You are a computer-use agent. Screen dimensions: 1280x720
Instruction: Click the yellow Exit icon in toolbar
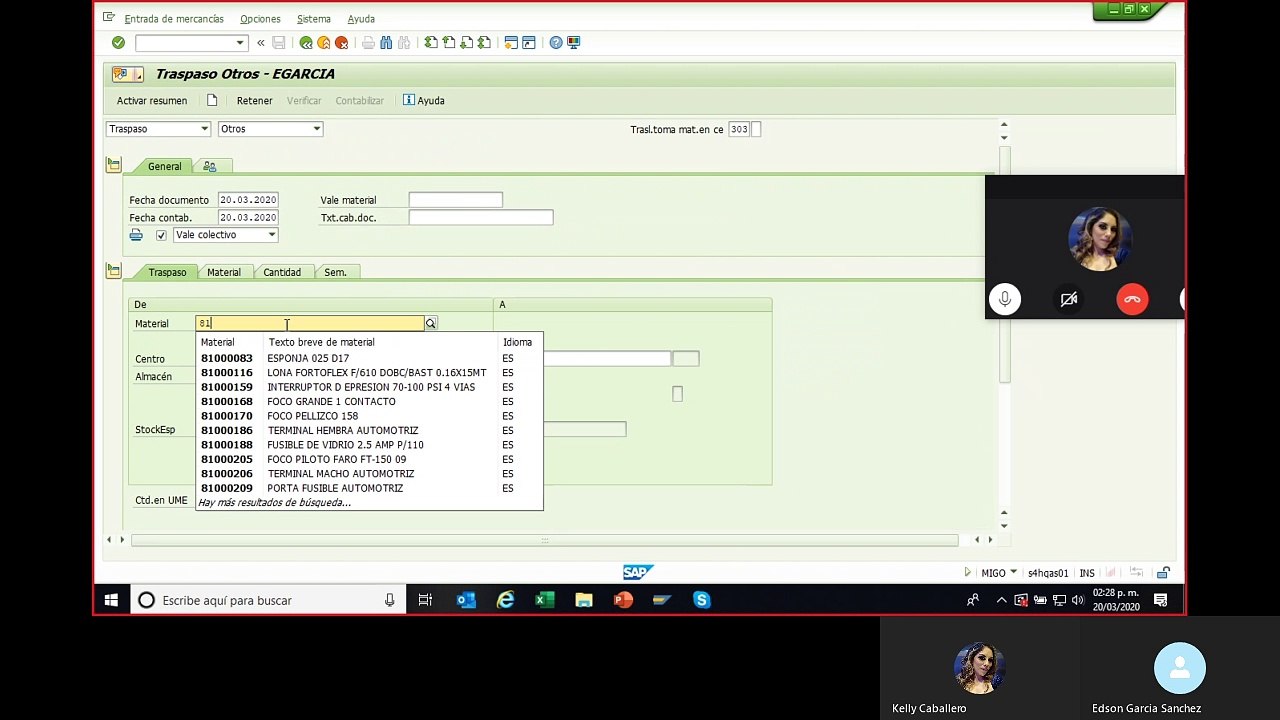[323, 43]
